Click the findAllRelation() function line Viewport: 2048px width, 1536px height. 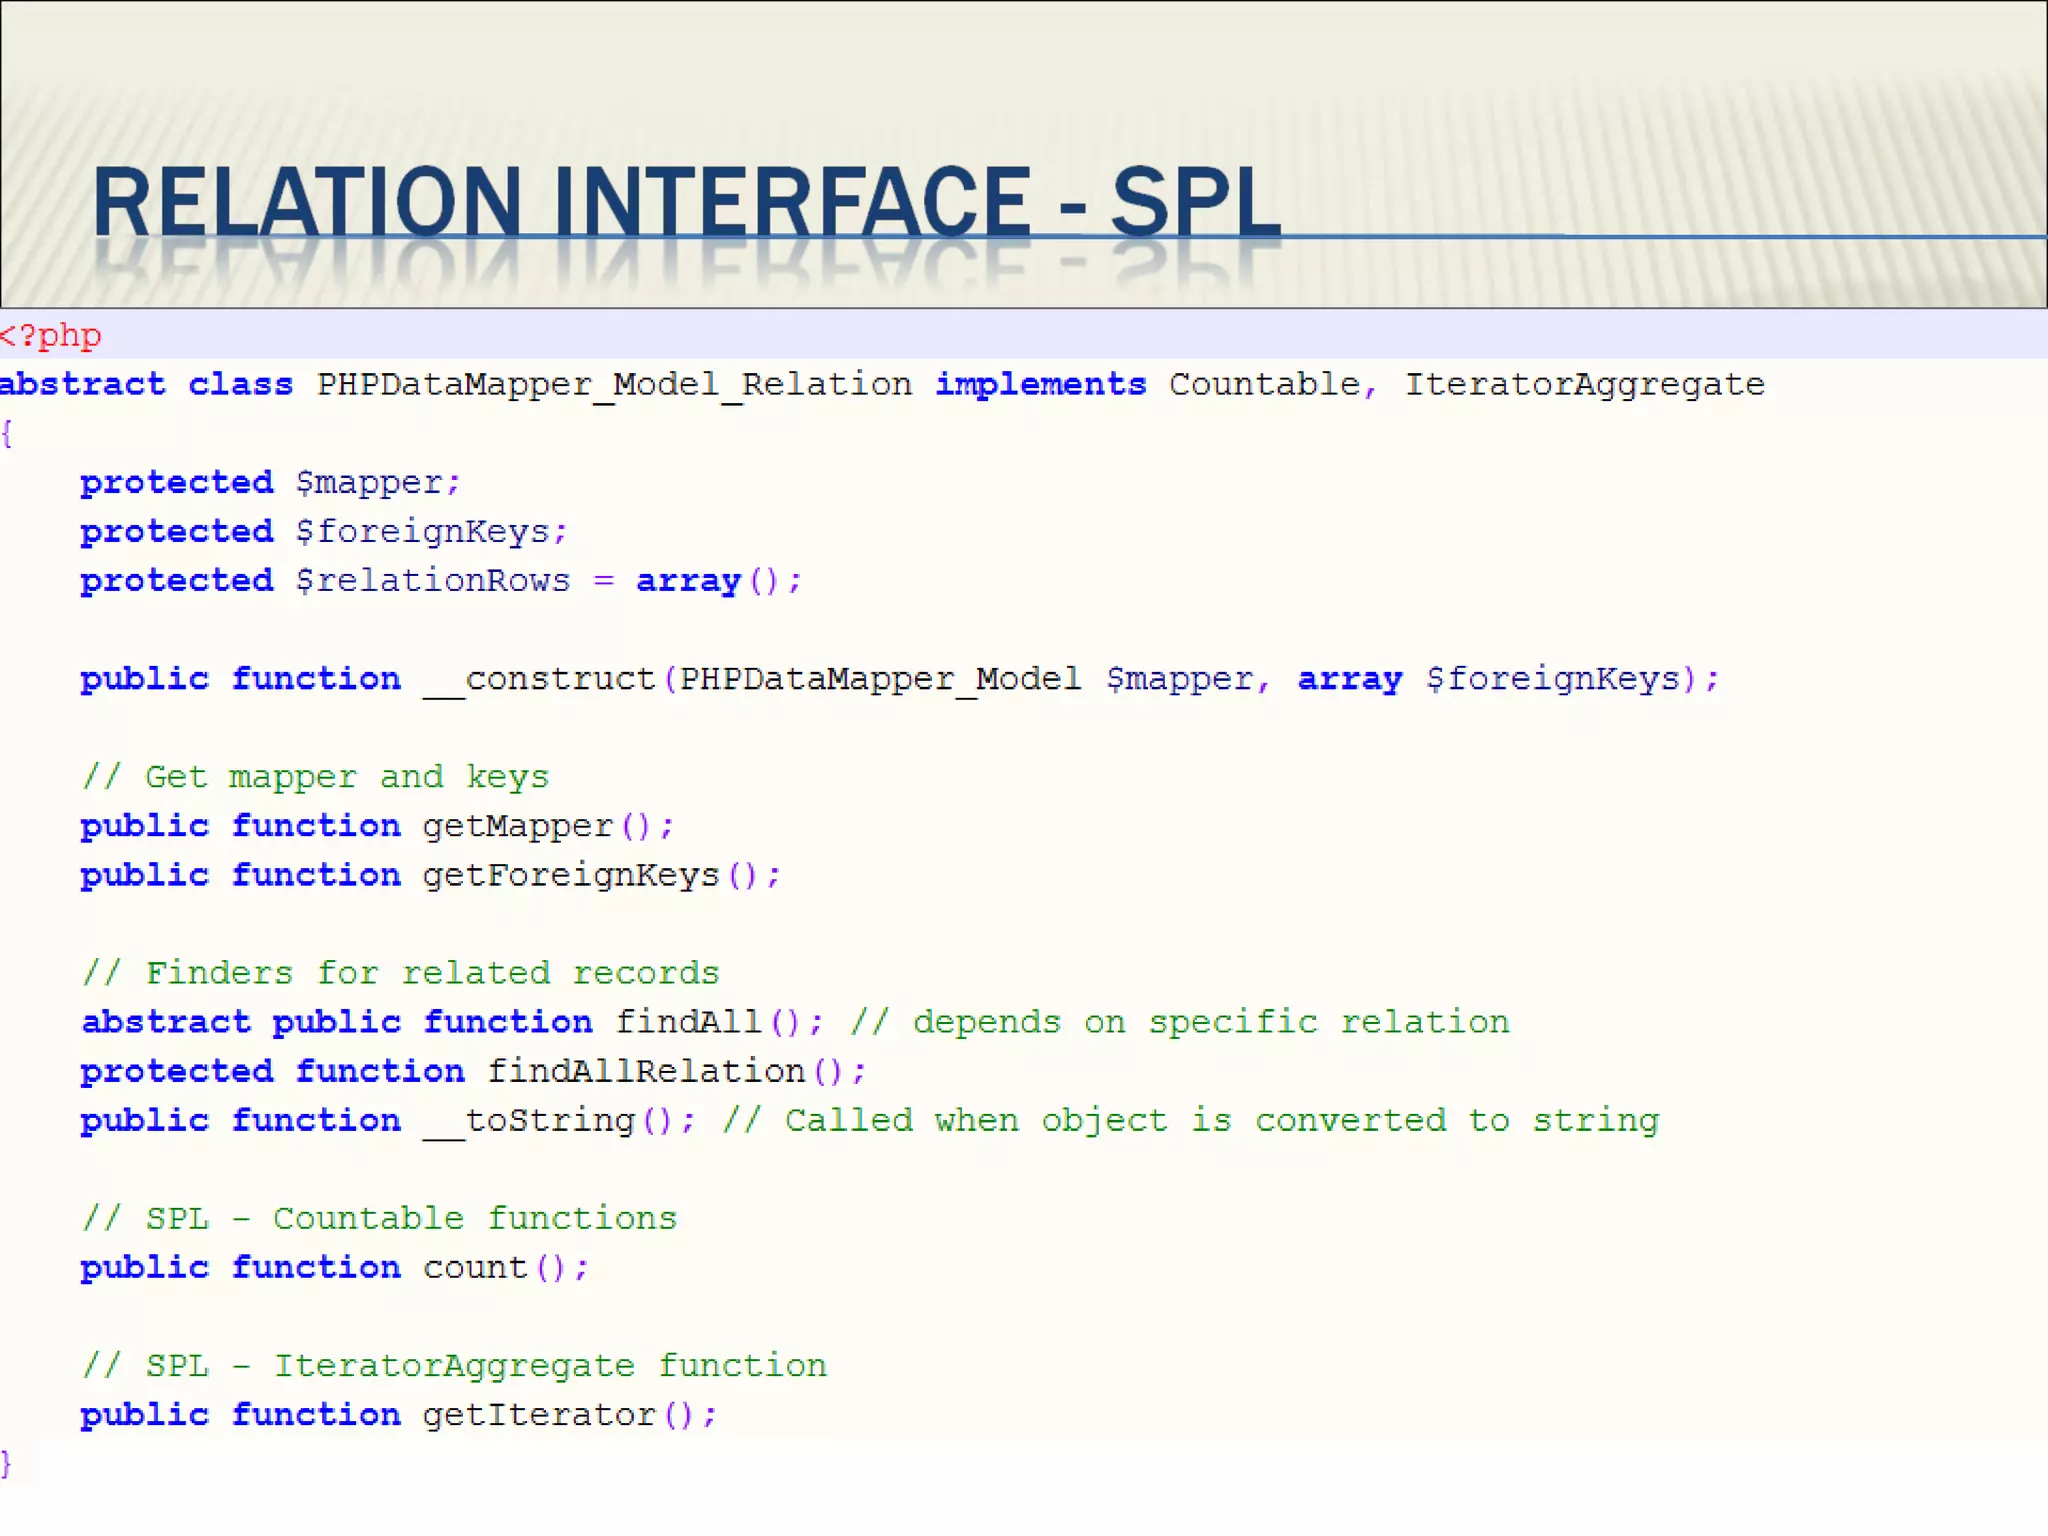[473, 1071]
